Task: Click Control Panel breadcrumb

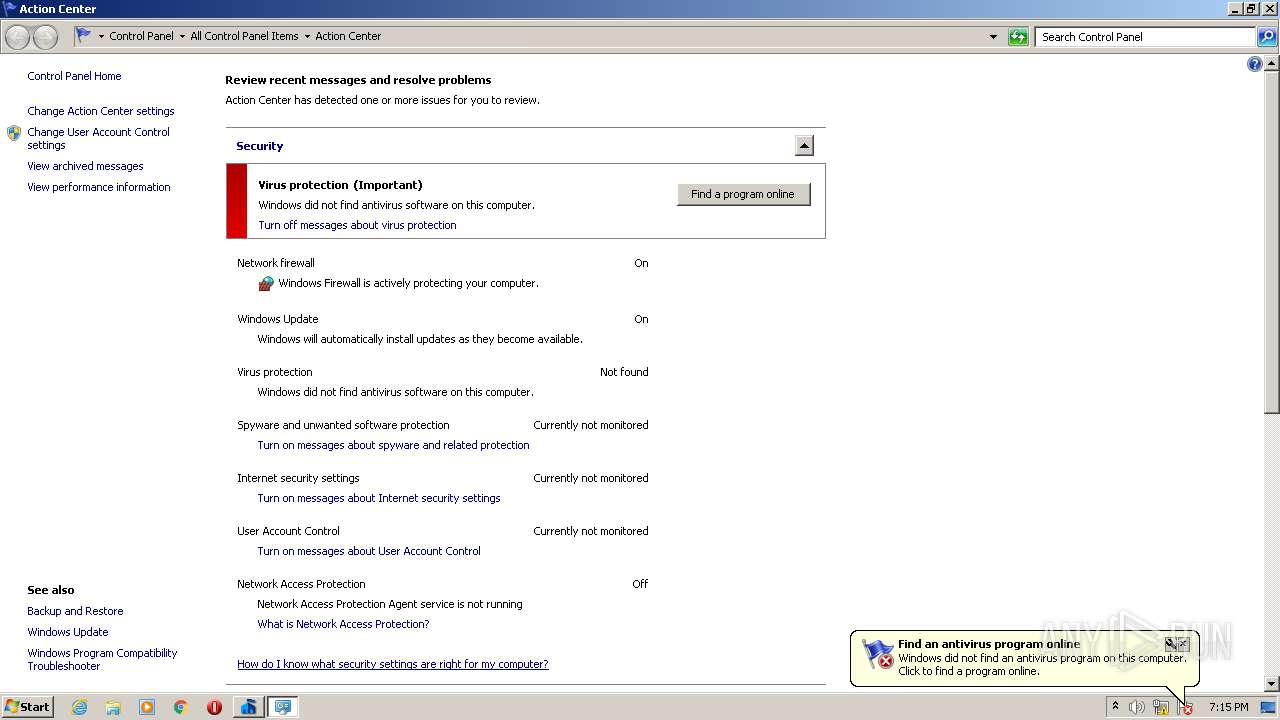Action: point(141,36)
